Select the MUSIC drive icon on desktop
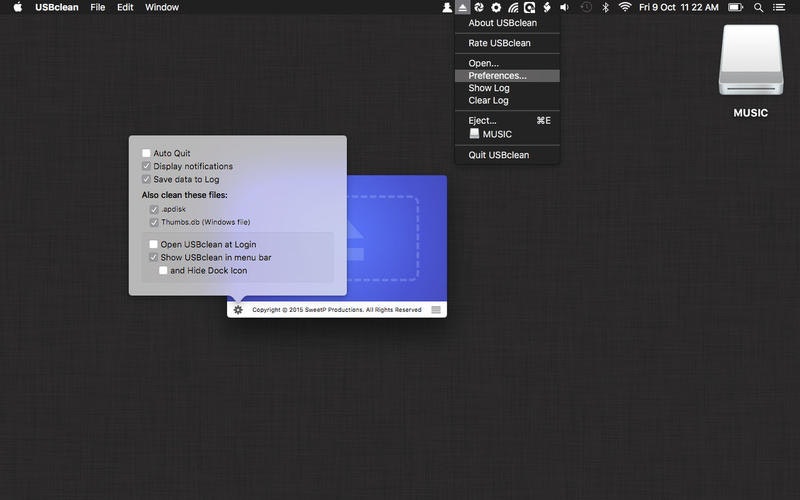The image size is (800, 500). pos(751,60)
